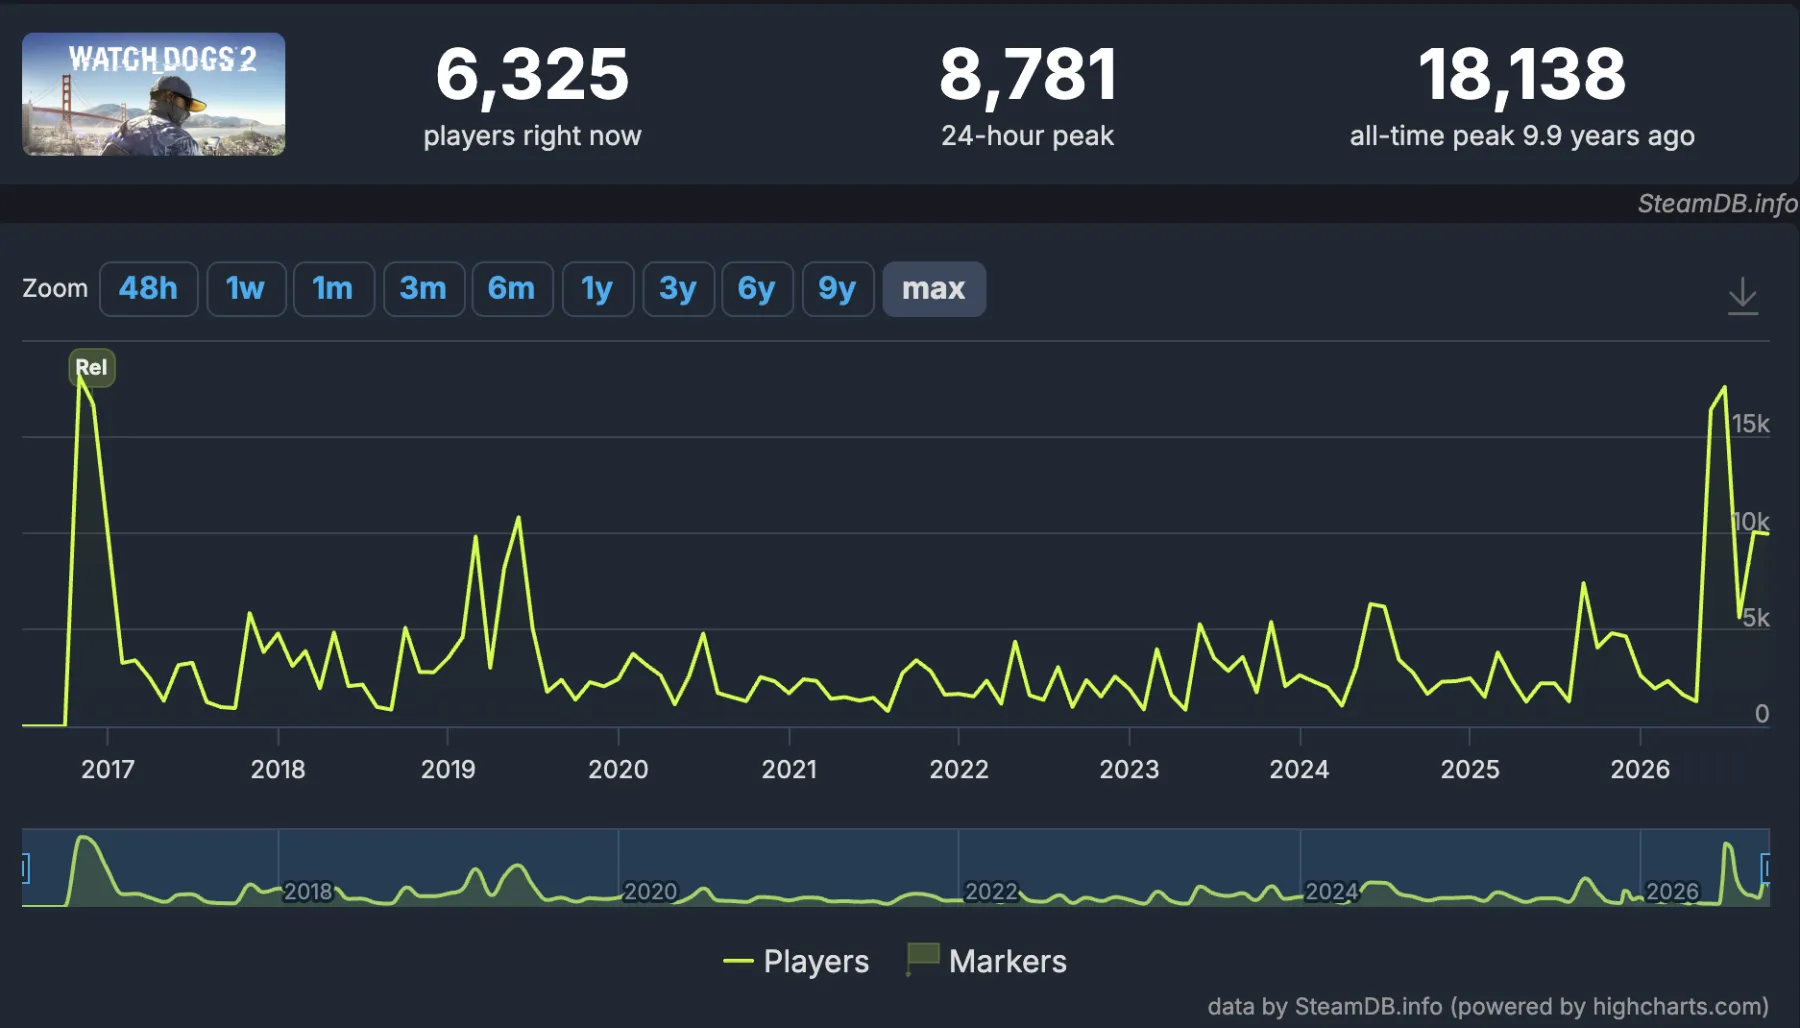The image size is (1800, 1028).
Task: Click the 15k y-axis label
Action: [x=1750, y=424]
